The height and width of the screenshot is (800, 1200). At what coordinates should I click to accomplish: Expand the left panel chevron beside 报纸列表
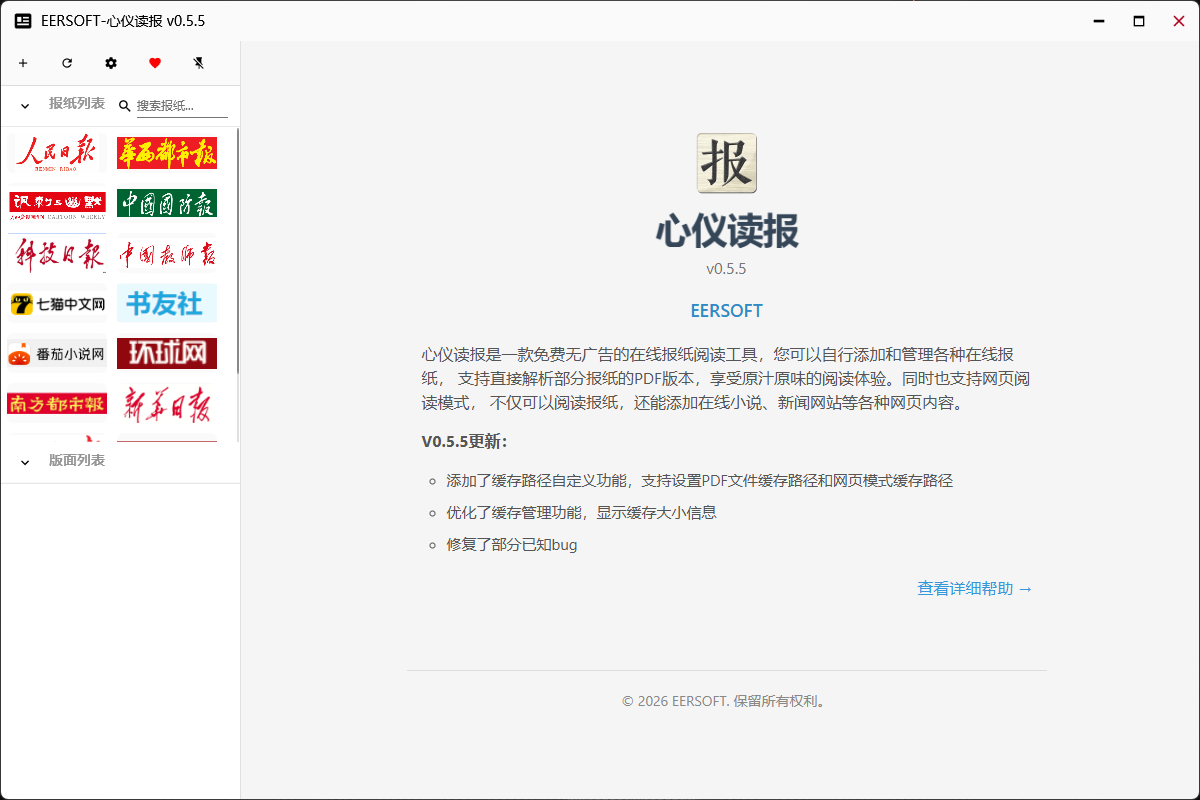coord(24,104)
